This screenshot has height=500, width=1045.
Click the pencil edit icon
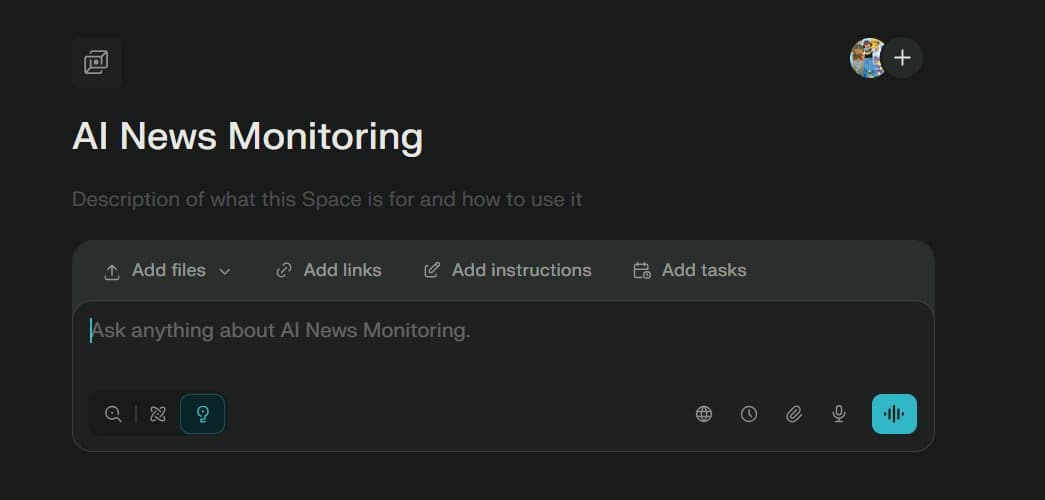(432, 270)
